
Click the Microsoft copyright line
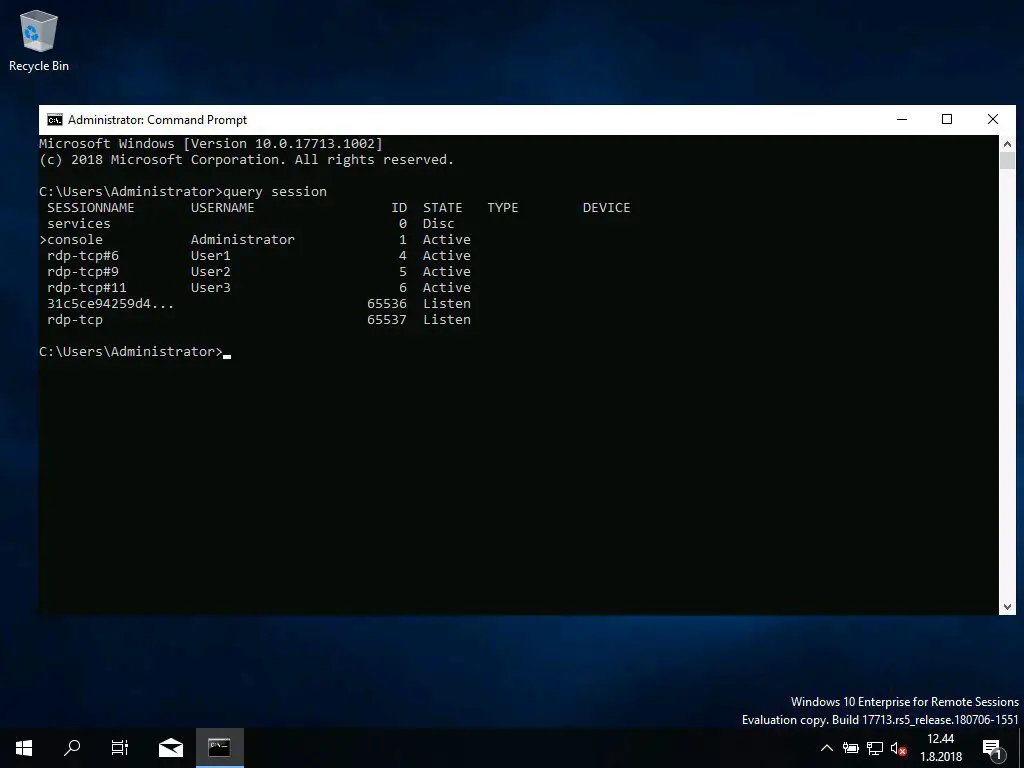tap(246, 159)
